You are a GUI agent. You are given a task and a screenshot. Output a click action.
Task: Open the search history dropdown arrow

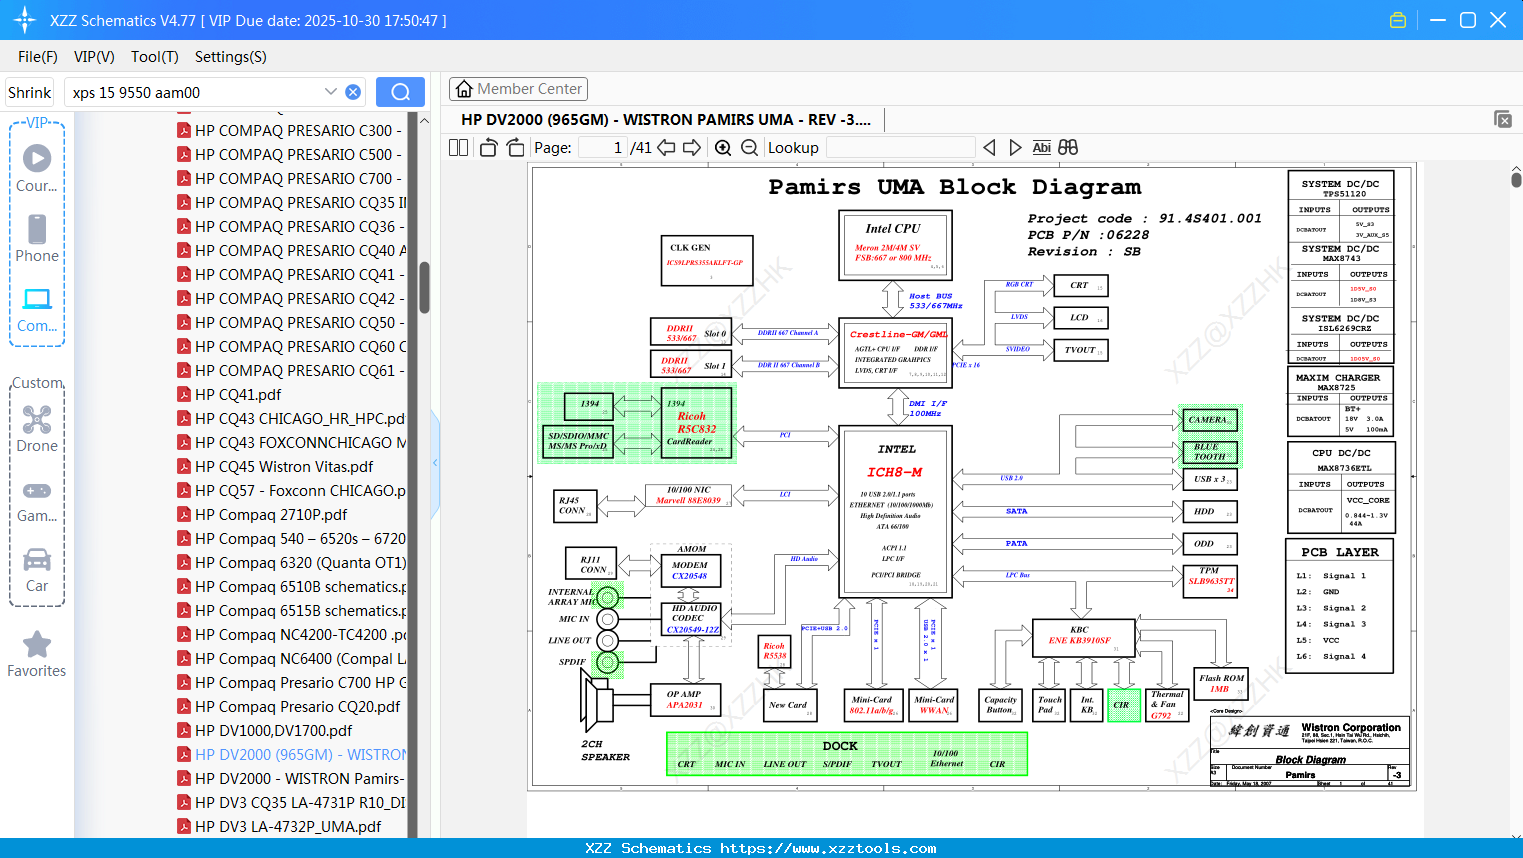click(331, 92)
